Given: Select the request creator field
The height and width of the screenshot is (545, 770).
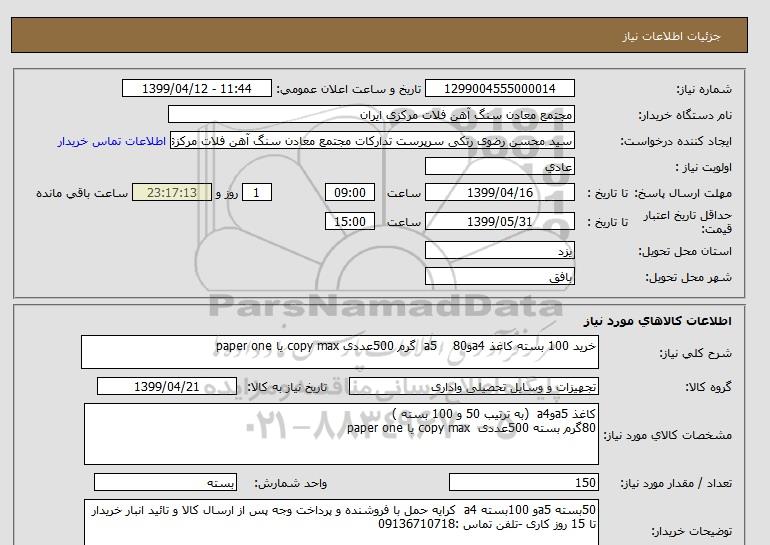Looking at the screenshot, I should click(372, 141).
